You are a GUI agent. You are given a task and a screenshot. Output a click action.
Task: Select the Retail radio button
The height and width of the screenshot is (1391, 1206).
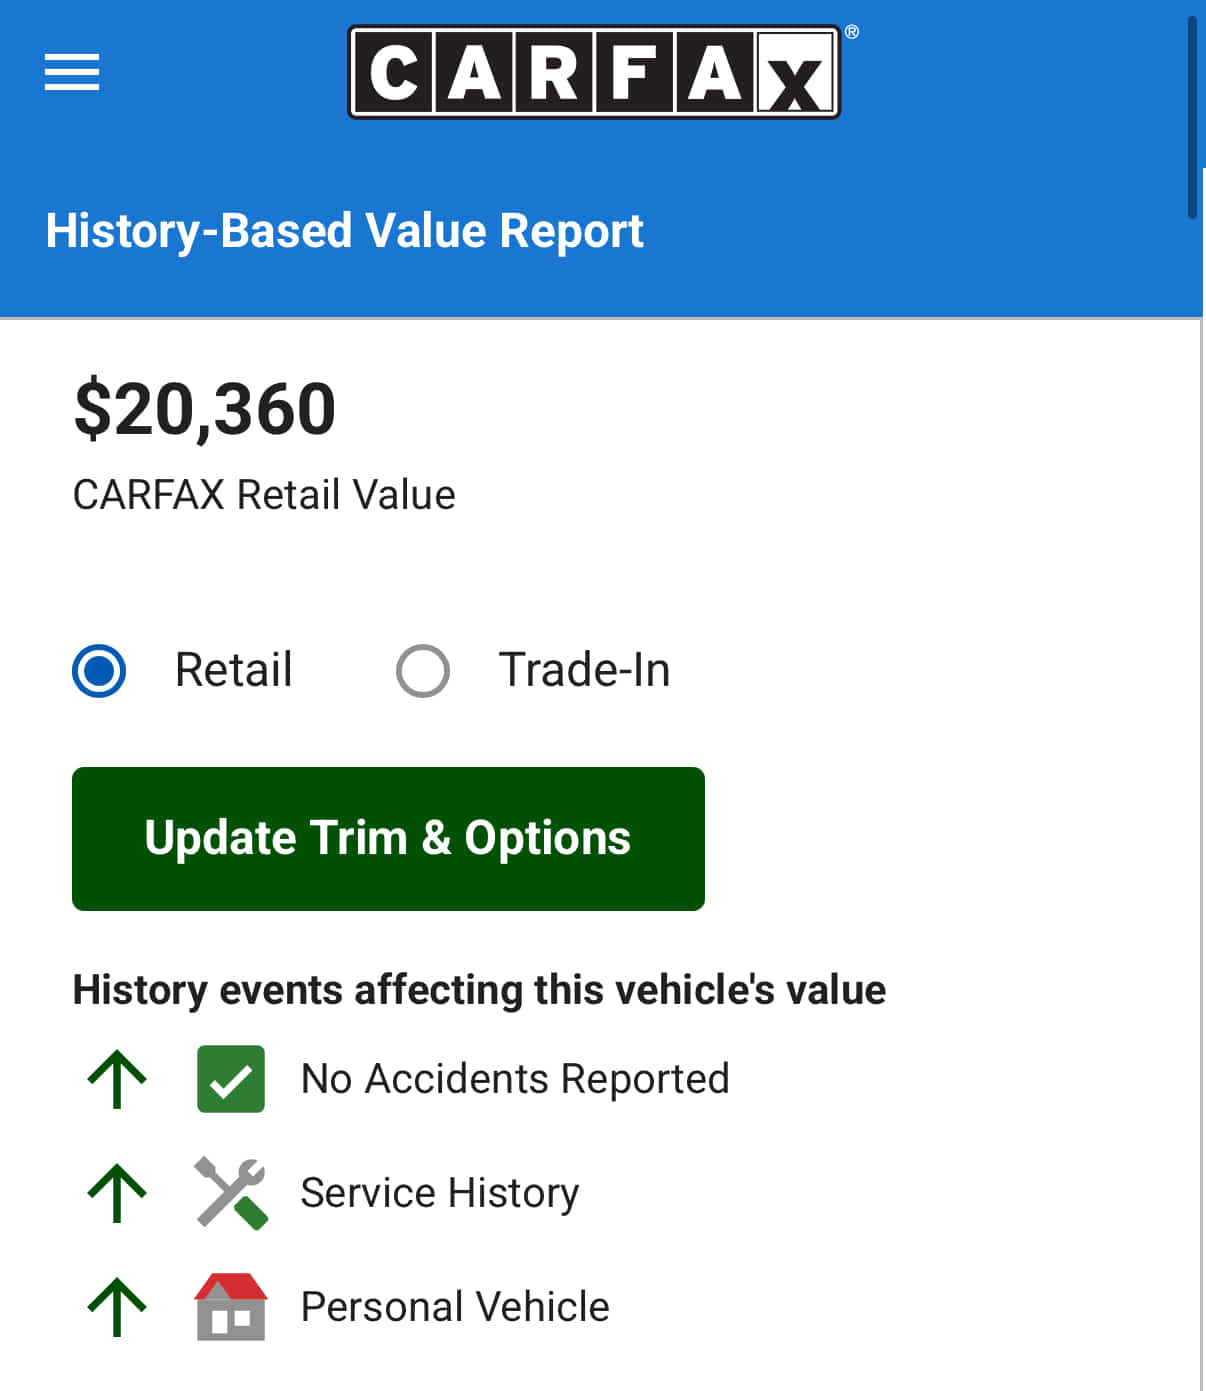click(x=99, y=670)
